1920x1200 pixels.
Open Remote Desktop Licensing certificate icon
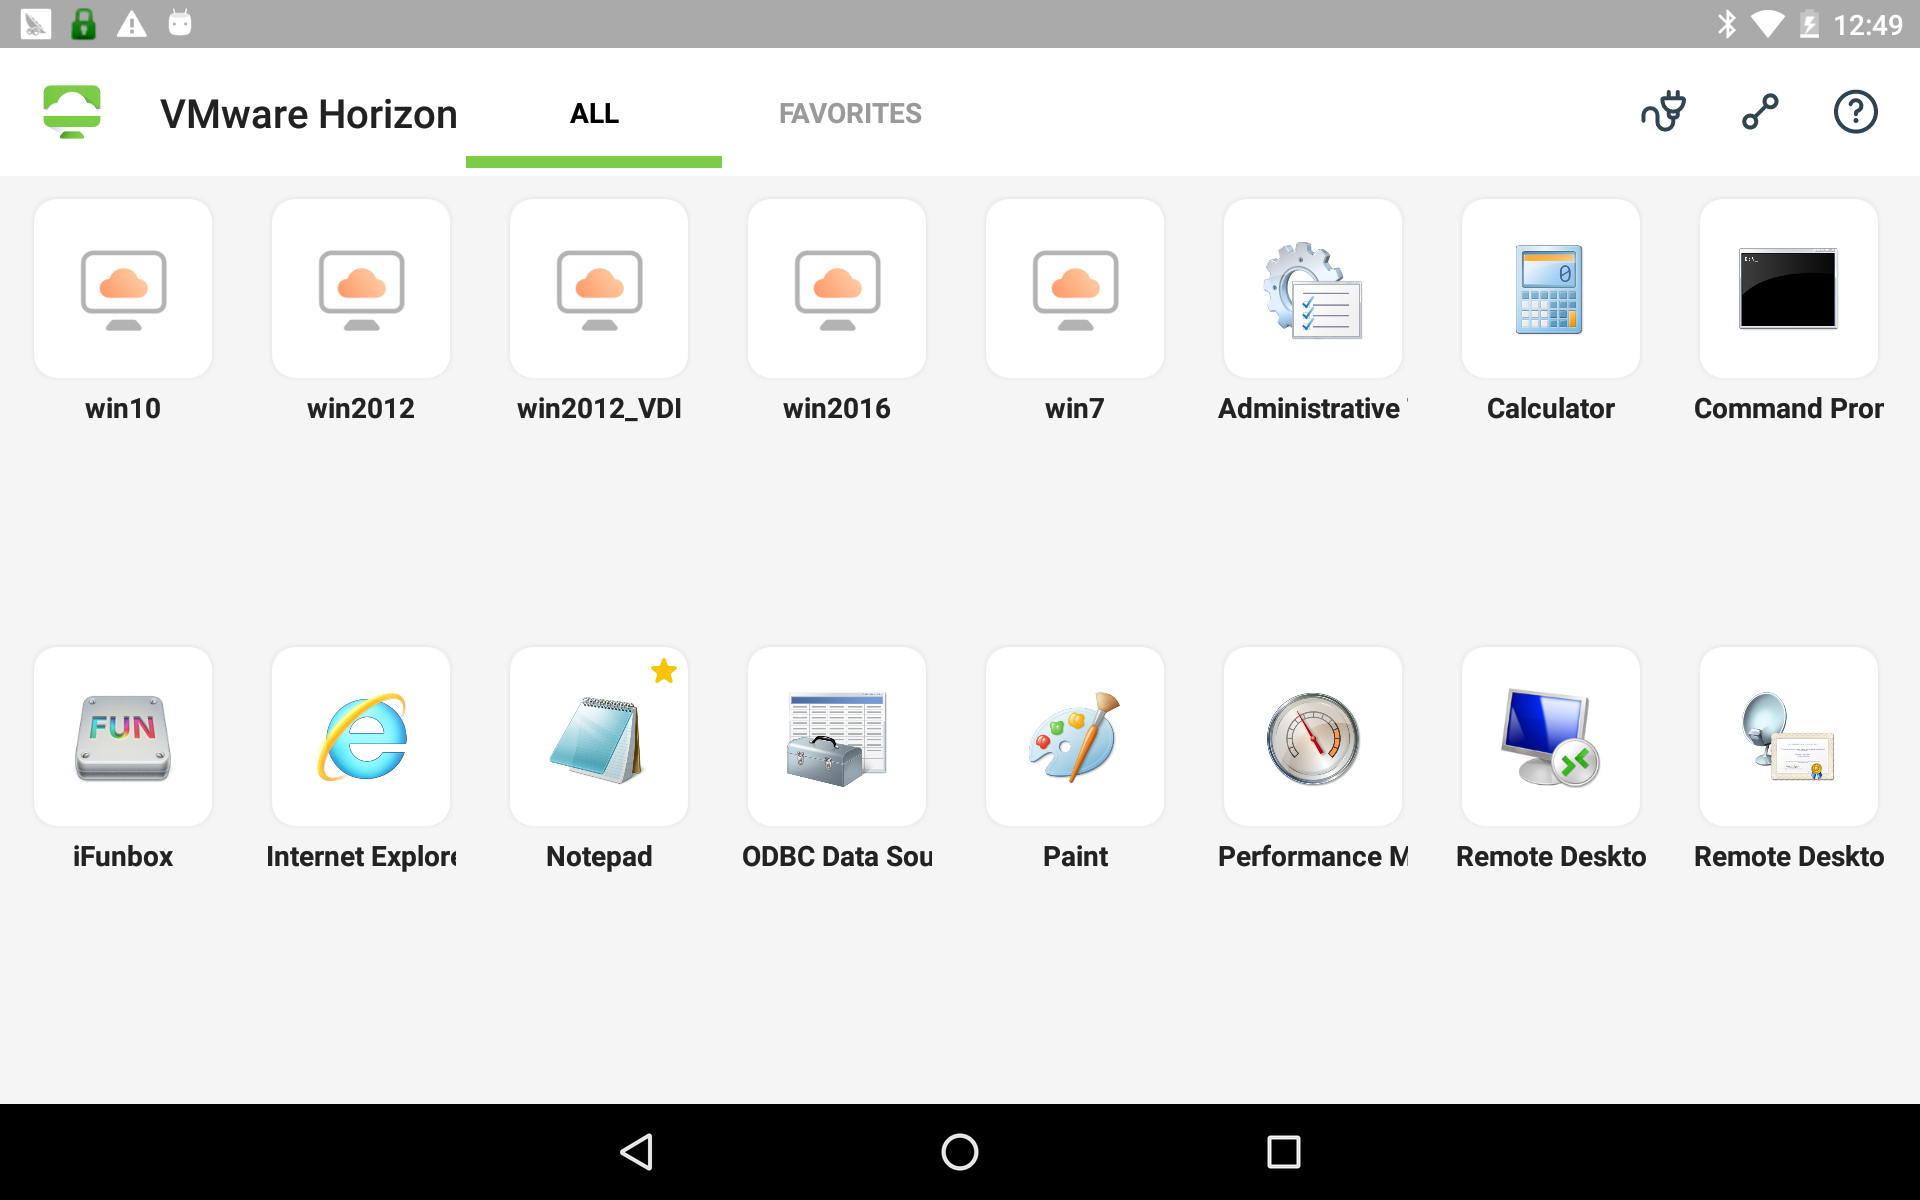pos(1788,737)
